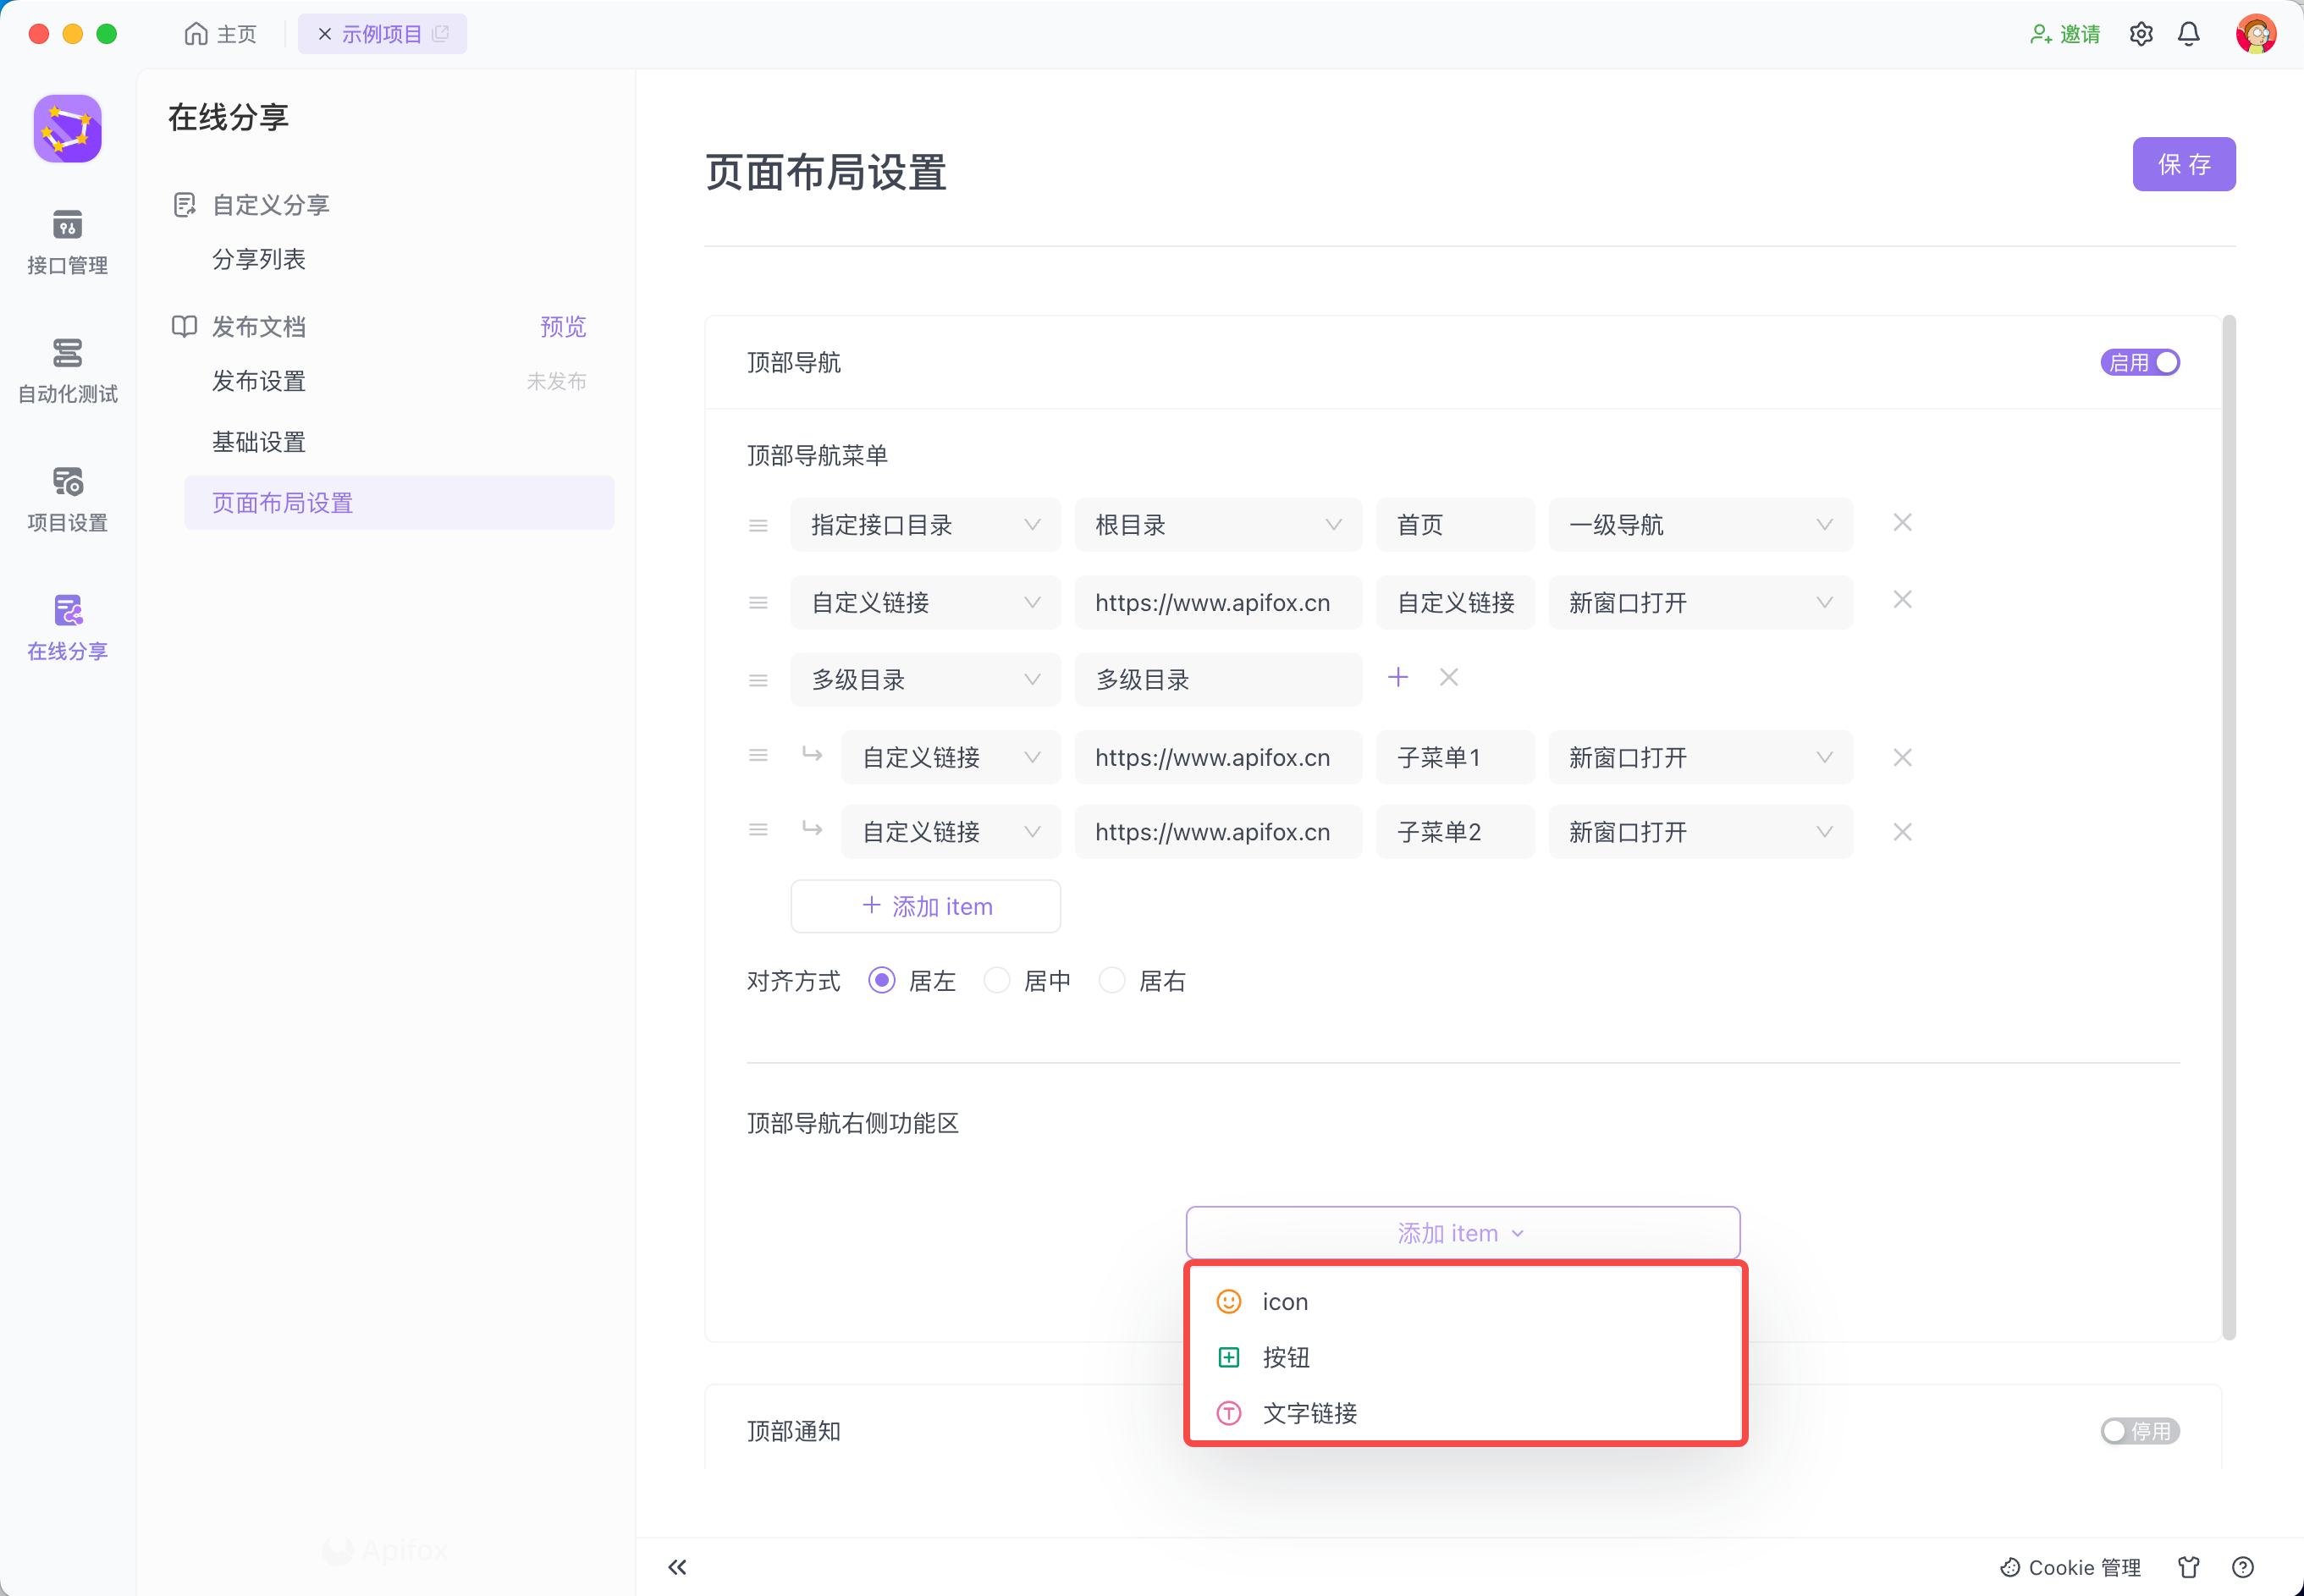Open the help question-mark icon
The height and width of the screenshot is (1596, 2304).
2242,1566
